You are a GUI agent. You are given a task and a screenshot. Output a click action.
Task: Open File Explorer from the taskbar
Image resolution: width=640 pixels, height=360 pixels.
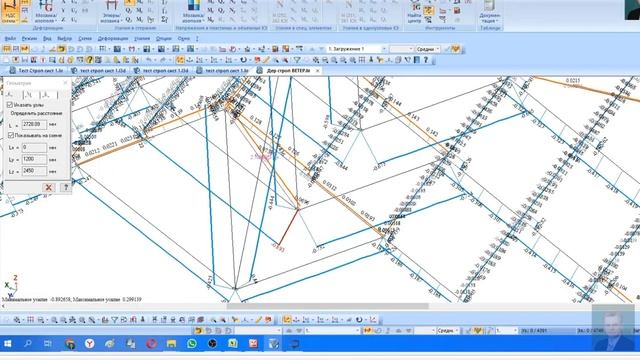tap(171, 344)
